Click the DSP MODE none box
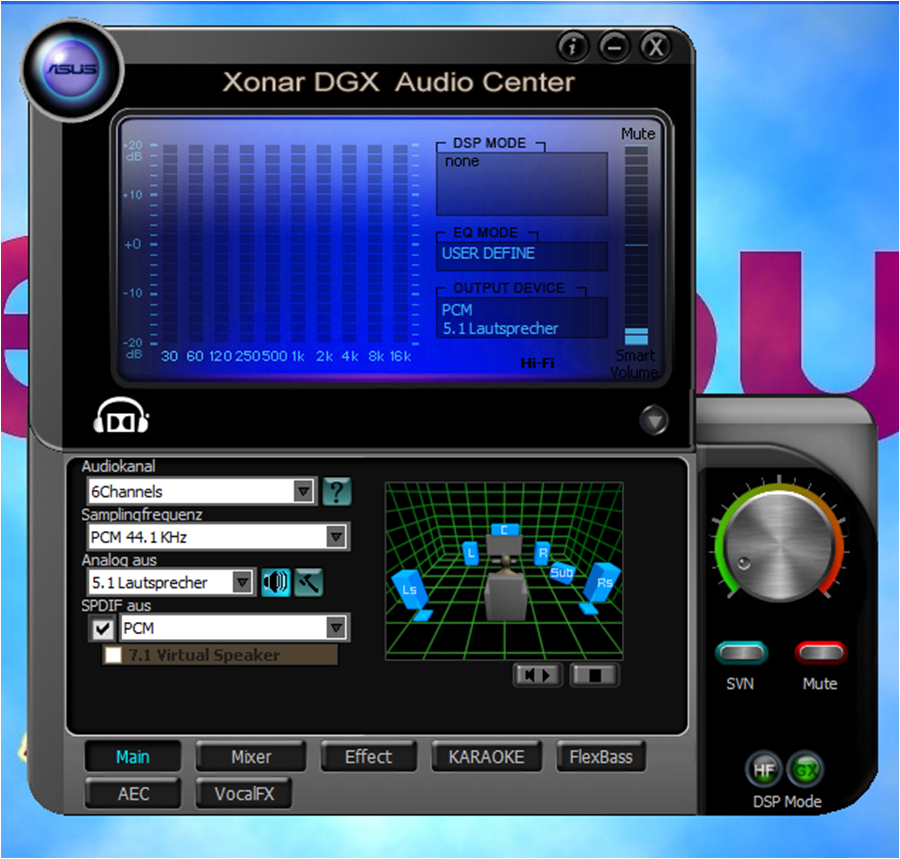The image size is (900, 859). [x=522, y=184]
